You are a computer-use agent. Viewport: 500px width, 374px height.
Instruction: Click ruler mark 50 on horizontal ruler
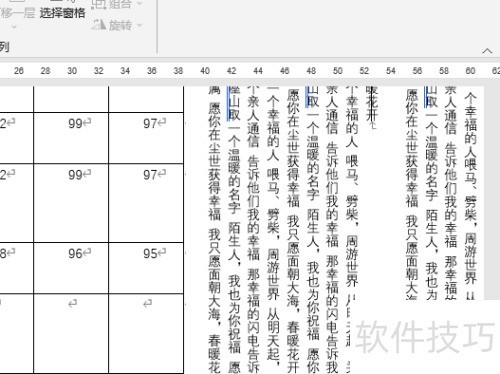coord(338,71)
